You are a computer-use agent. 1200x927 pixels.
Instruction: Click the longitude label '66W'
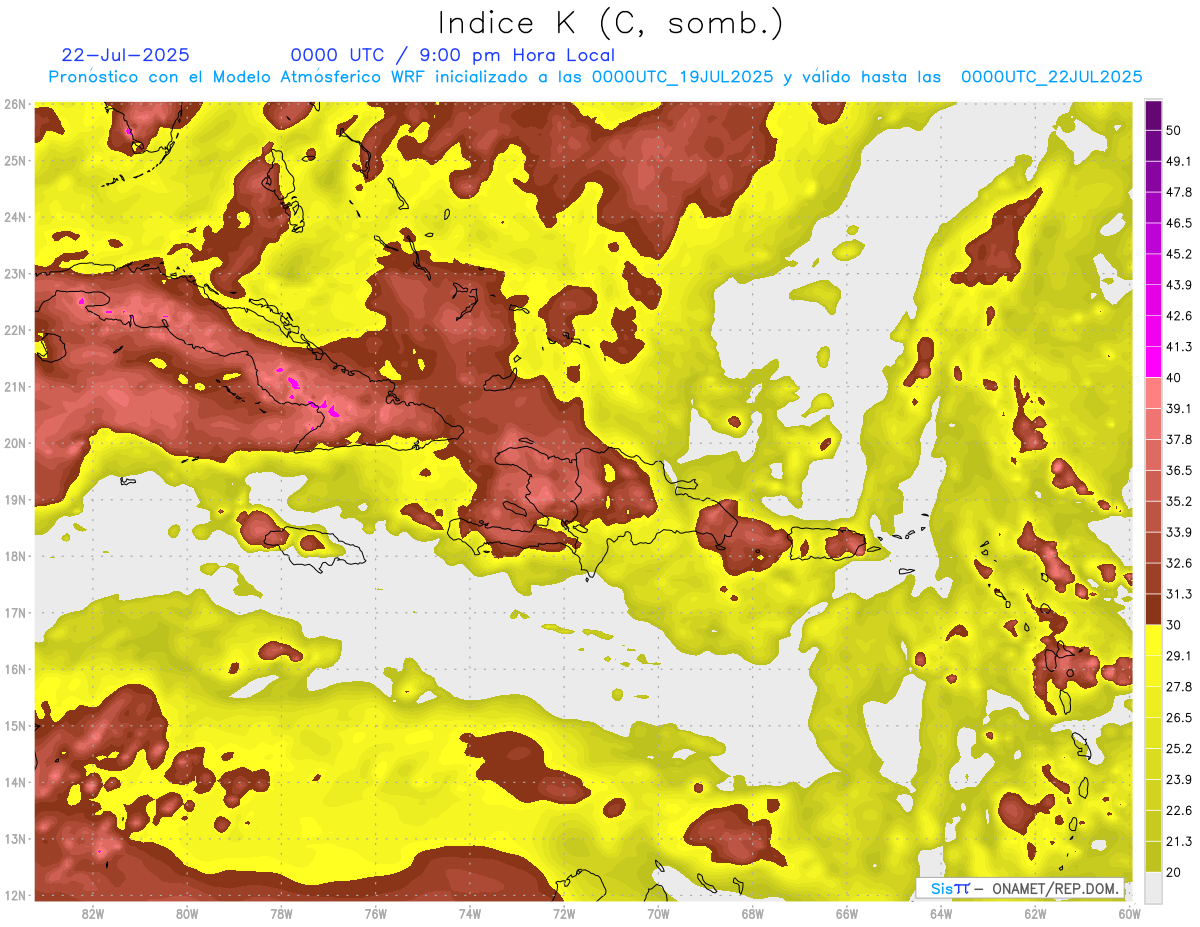pos(847,913)
